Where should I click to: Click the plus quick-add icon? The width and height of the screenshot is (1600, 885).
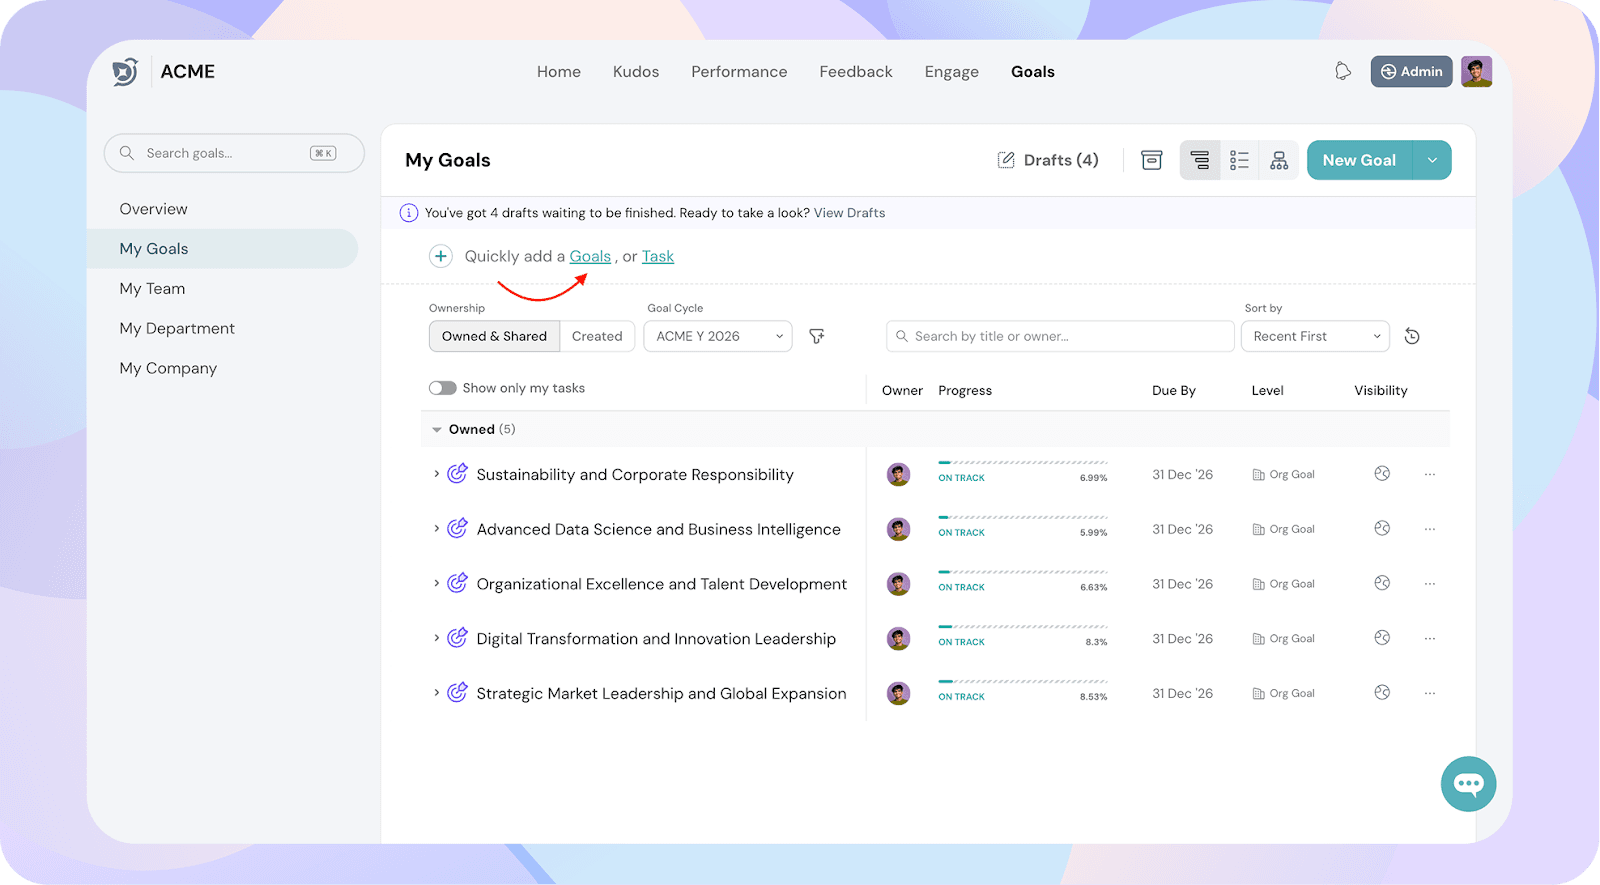click(x=440, y=257)
